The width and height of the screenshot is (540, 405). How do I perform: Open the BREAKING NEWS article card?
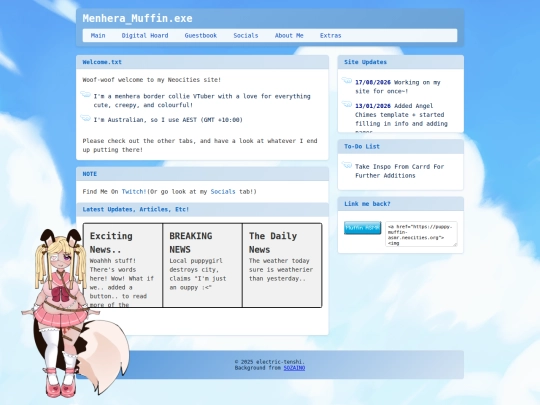(x=202, y=265)
